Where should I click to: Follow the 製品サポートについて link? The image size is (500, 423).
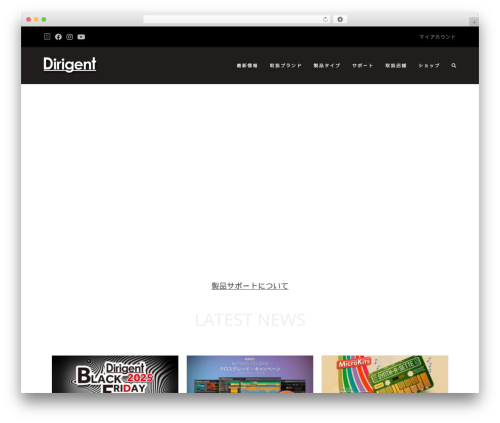pos(250,286)
